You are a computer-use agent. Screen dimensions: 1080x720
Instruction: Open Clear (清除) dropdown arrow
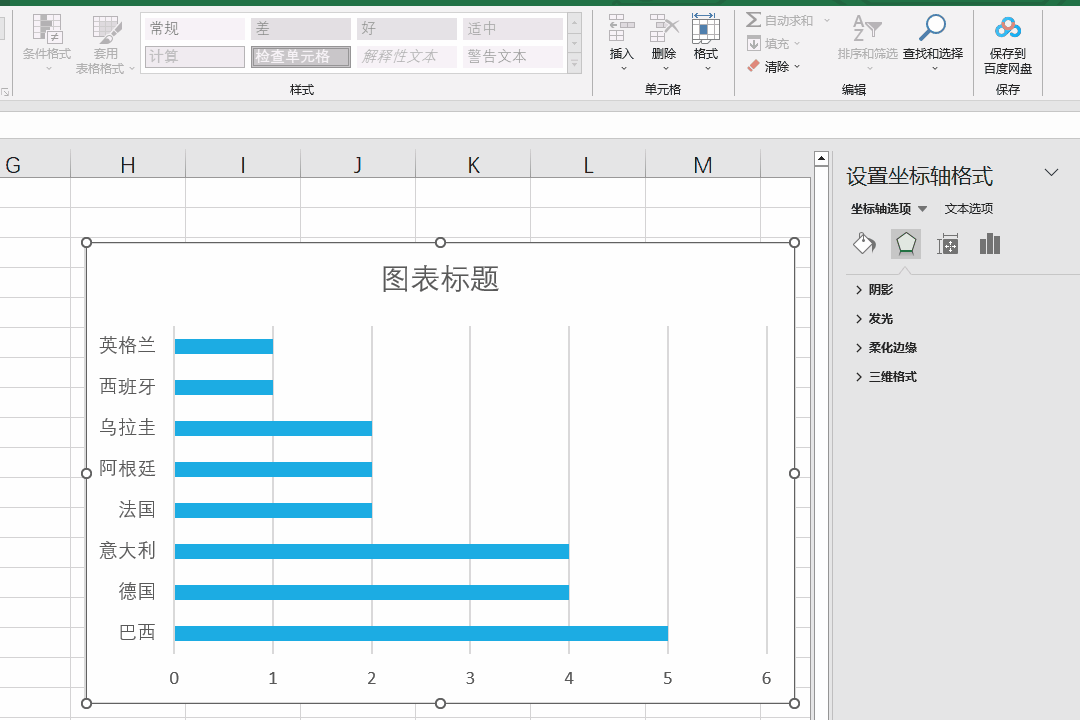click(797, 67)
